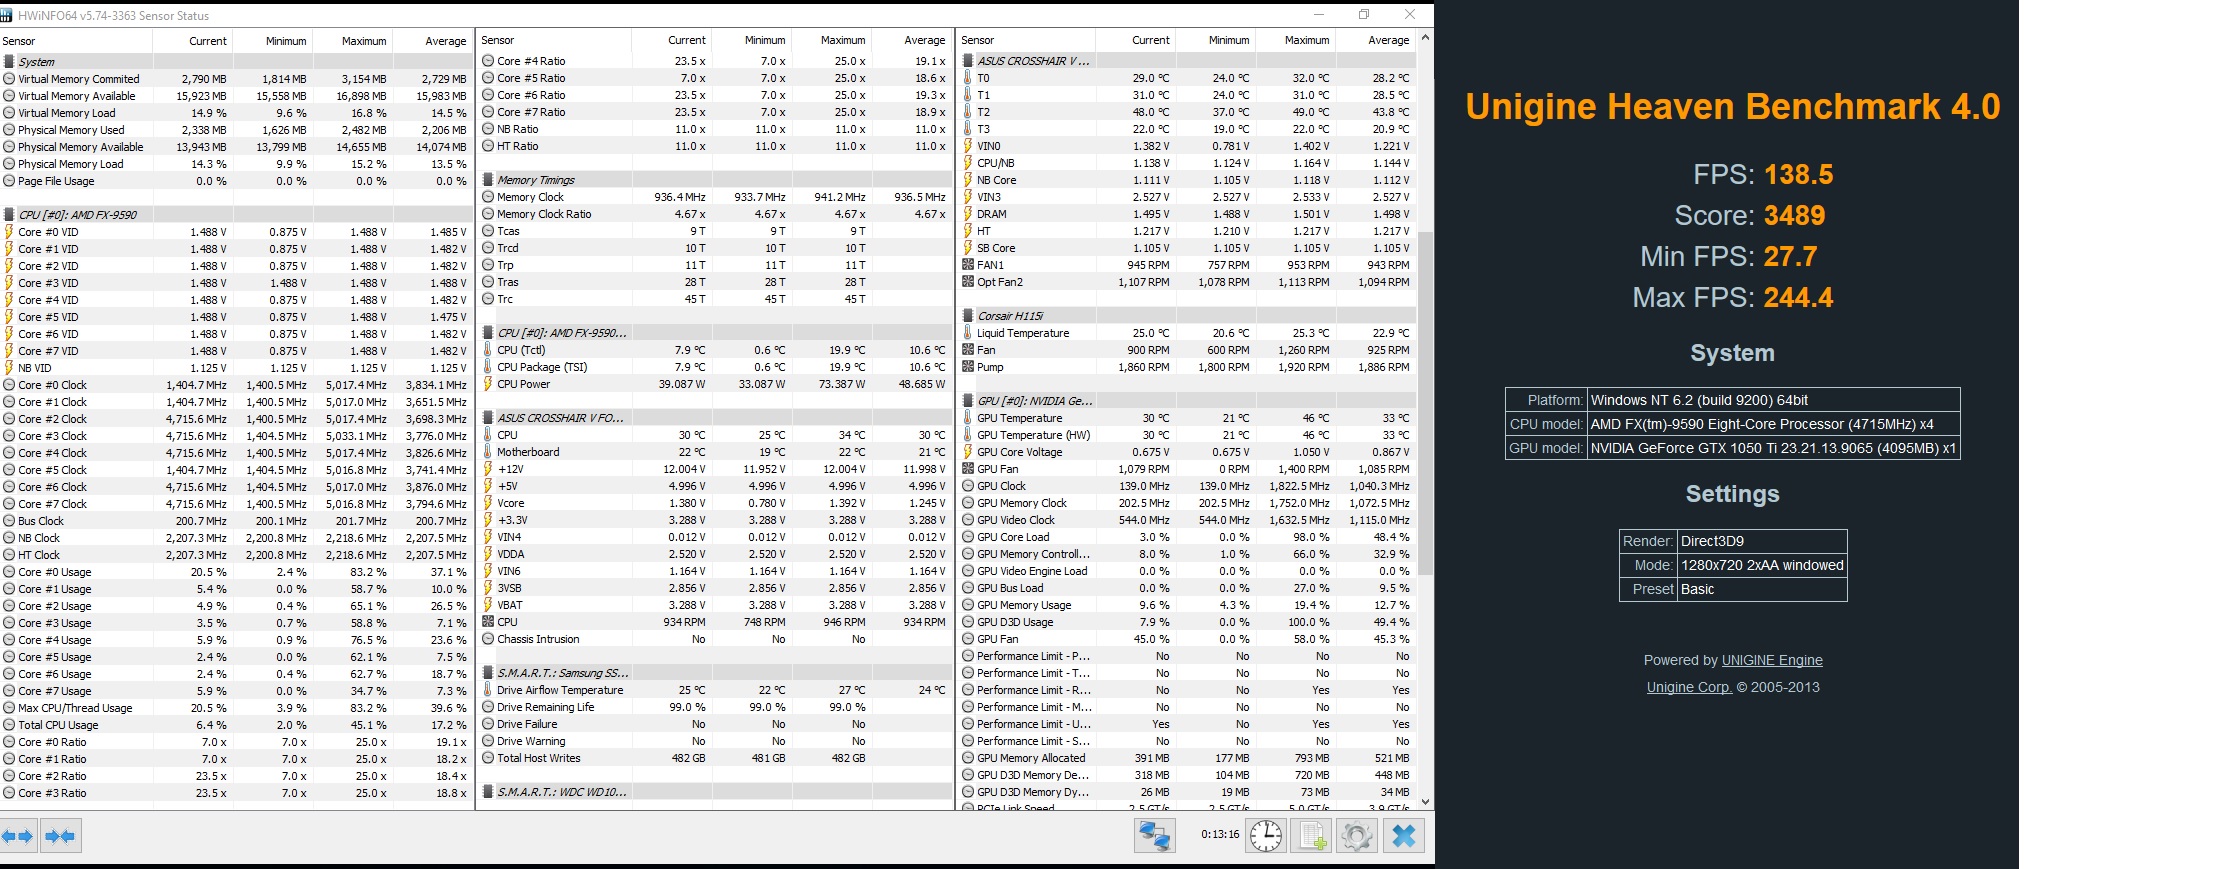Click the Max FPS: 244.4 benchmark result

coord(1733,297)
